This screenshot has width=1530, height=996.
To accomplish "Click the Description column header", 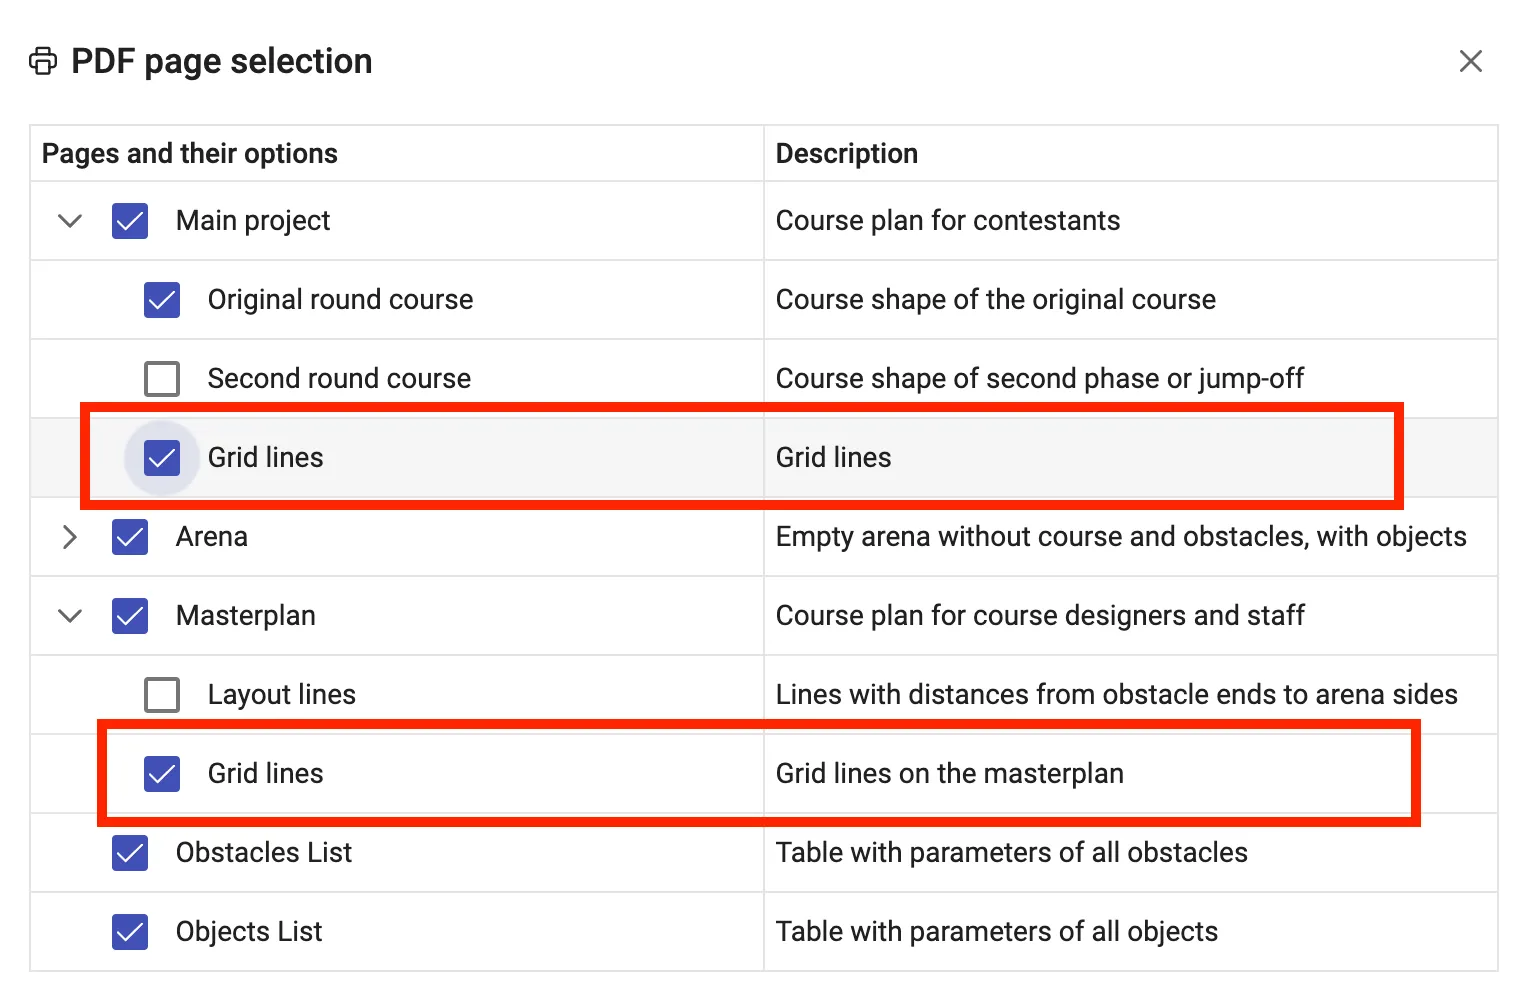I will tap(847, 154).
